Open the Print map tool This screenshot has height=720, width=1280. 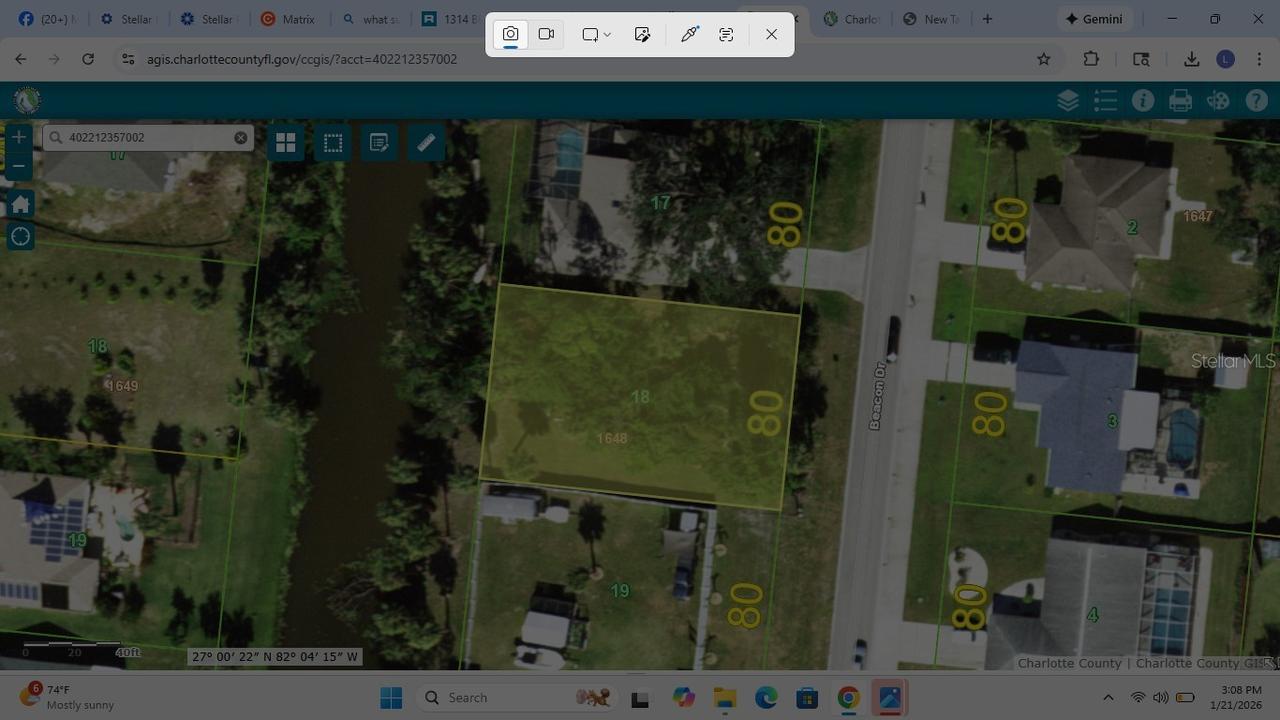click(x=1180, y=100)
